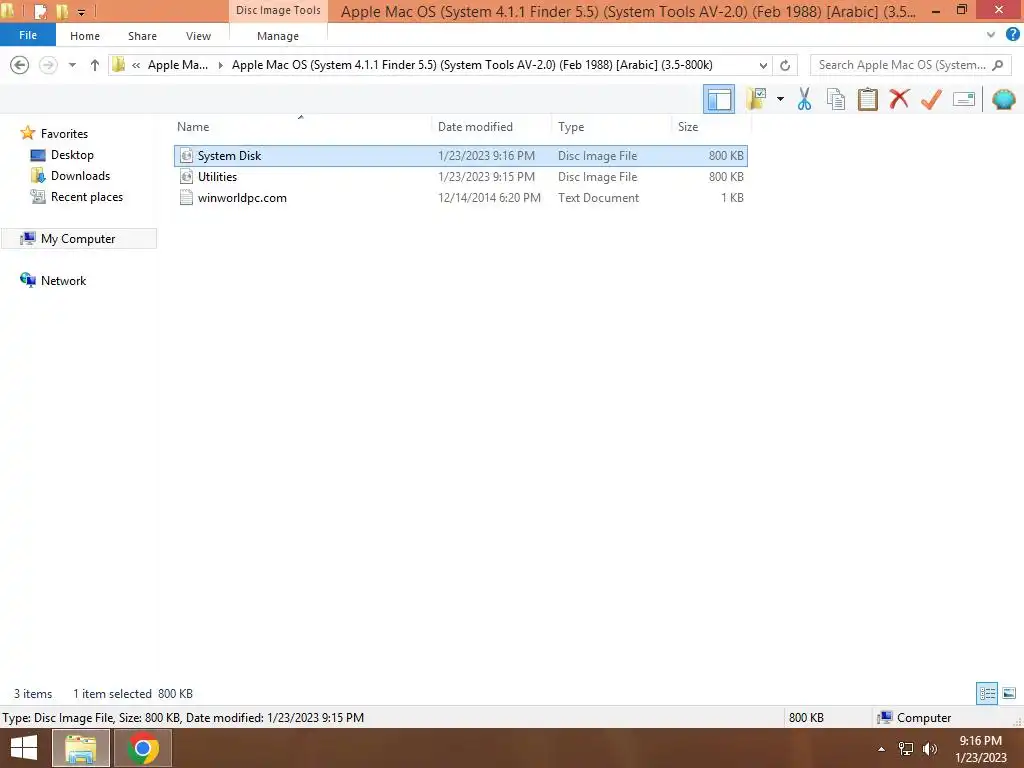Open Favorites in the navigation pane
This screenshot has height=768, width=1024.
point(64,133)
